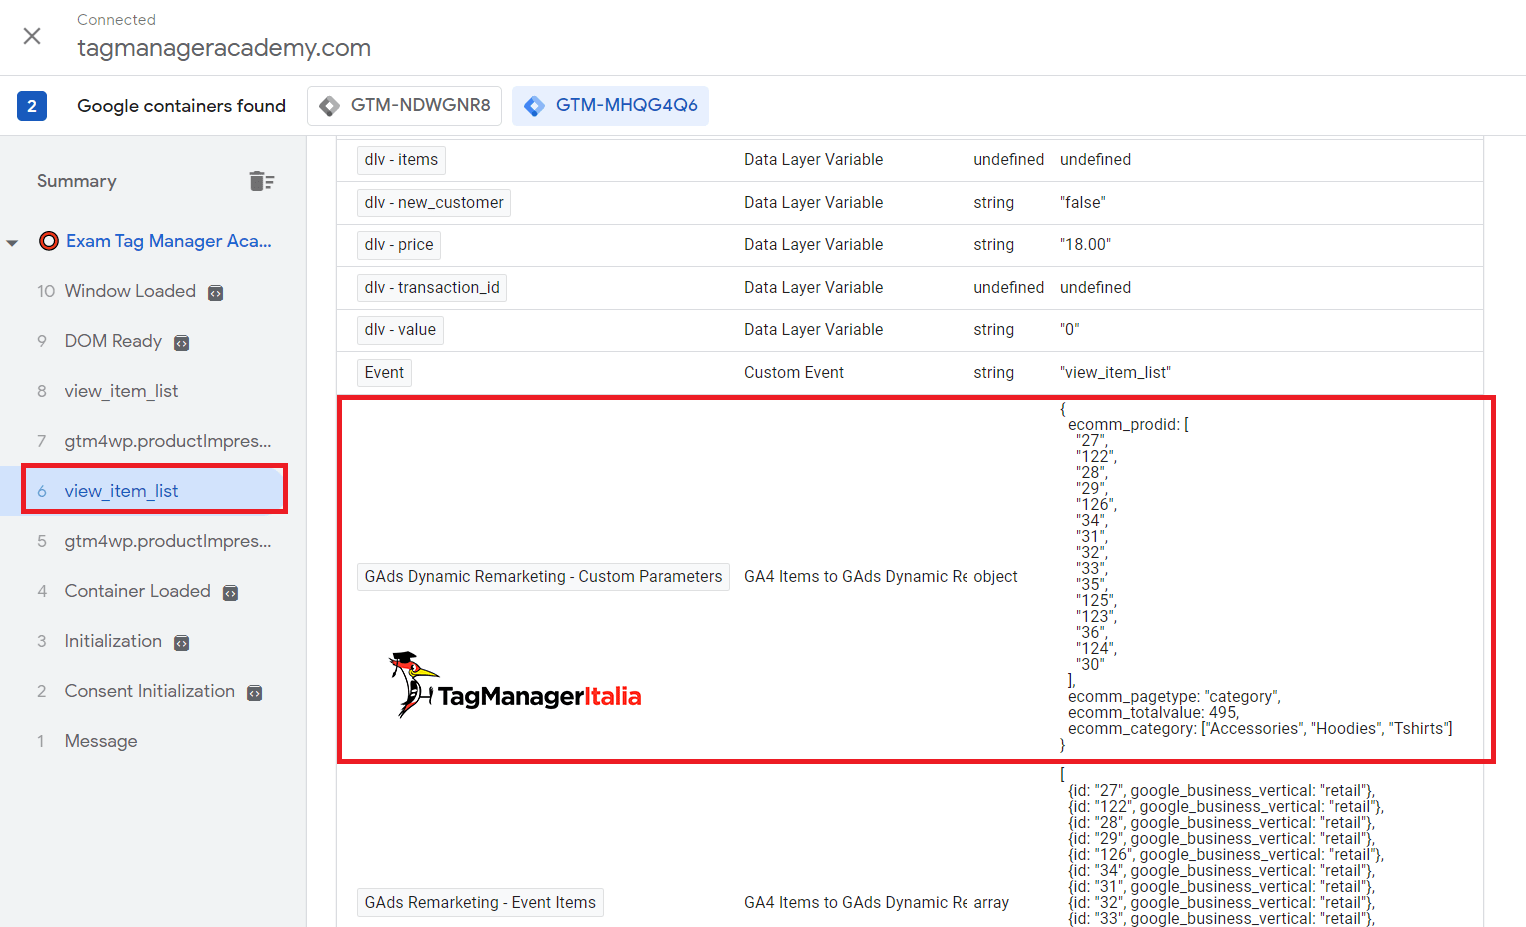
Task: Click the dlv - transaction_id variable chip
Action: (x=431, y=287)
